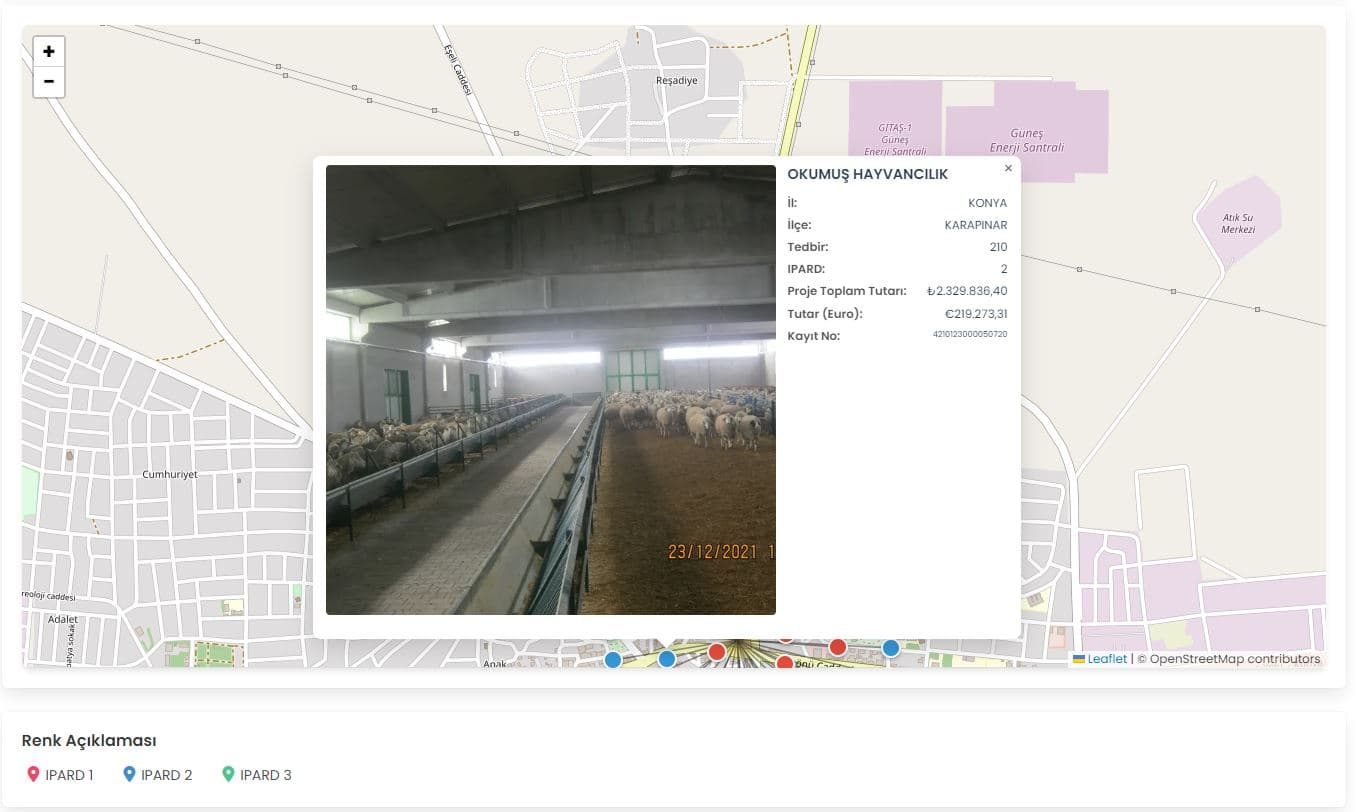Image resolution: width=1355 pixels, height=812 pixels.
Task: Select the red marker left of the rightmost blue marker
Action: [x=838, y=647]
